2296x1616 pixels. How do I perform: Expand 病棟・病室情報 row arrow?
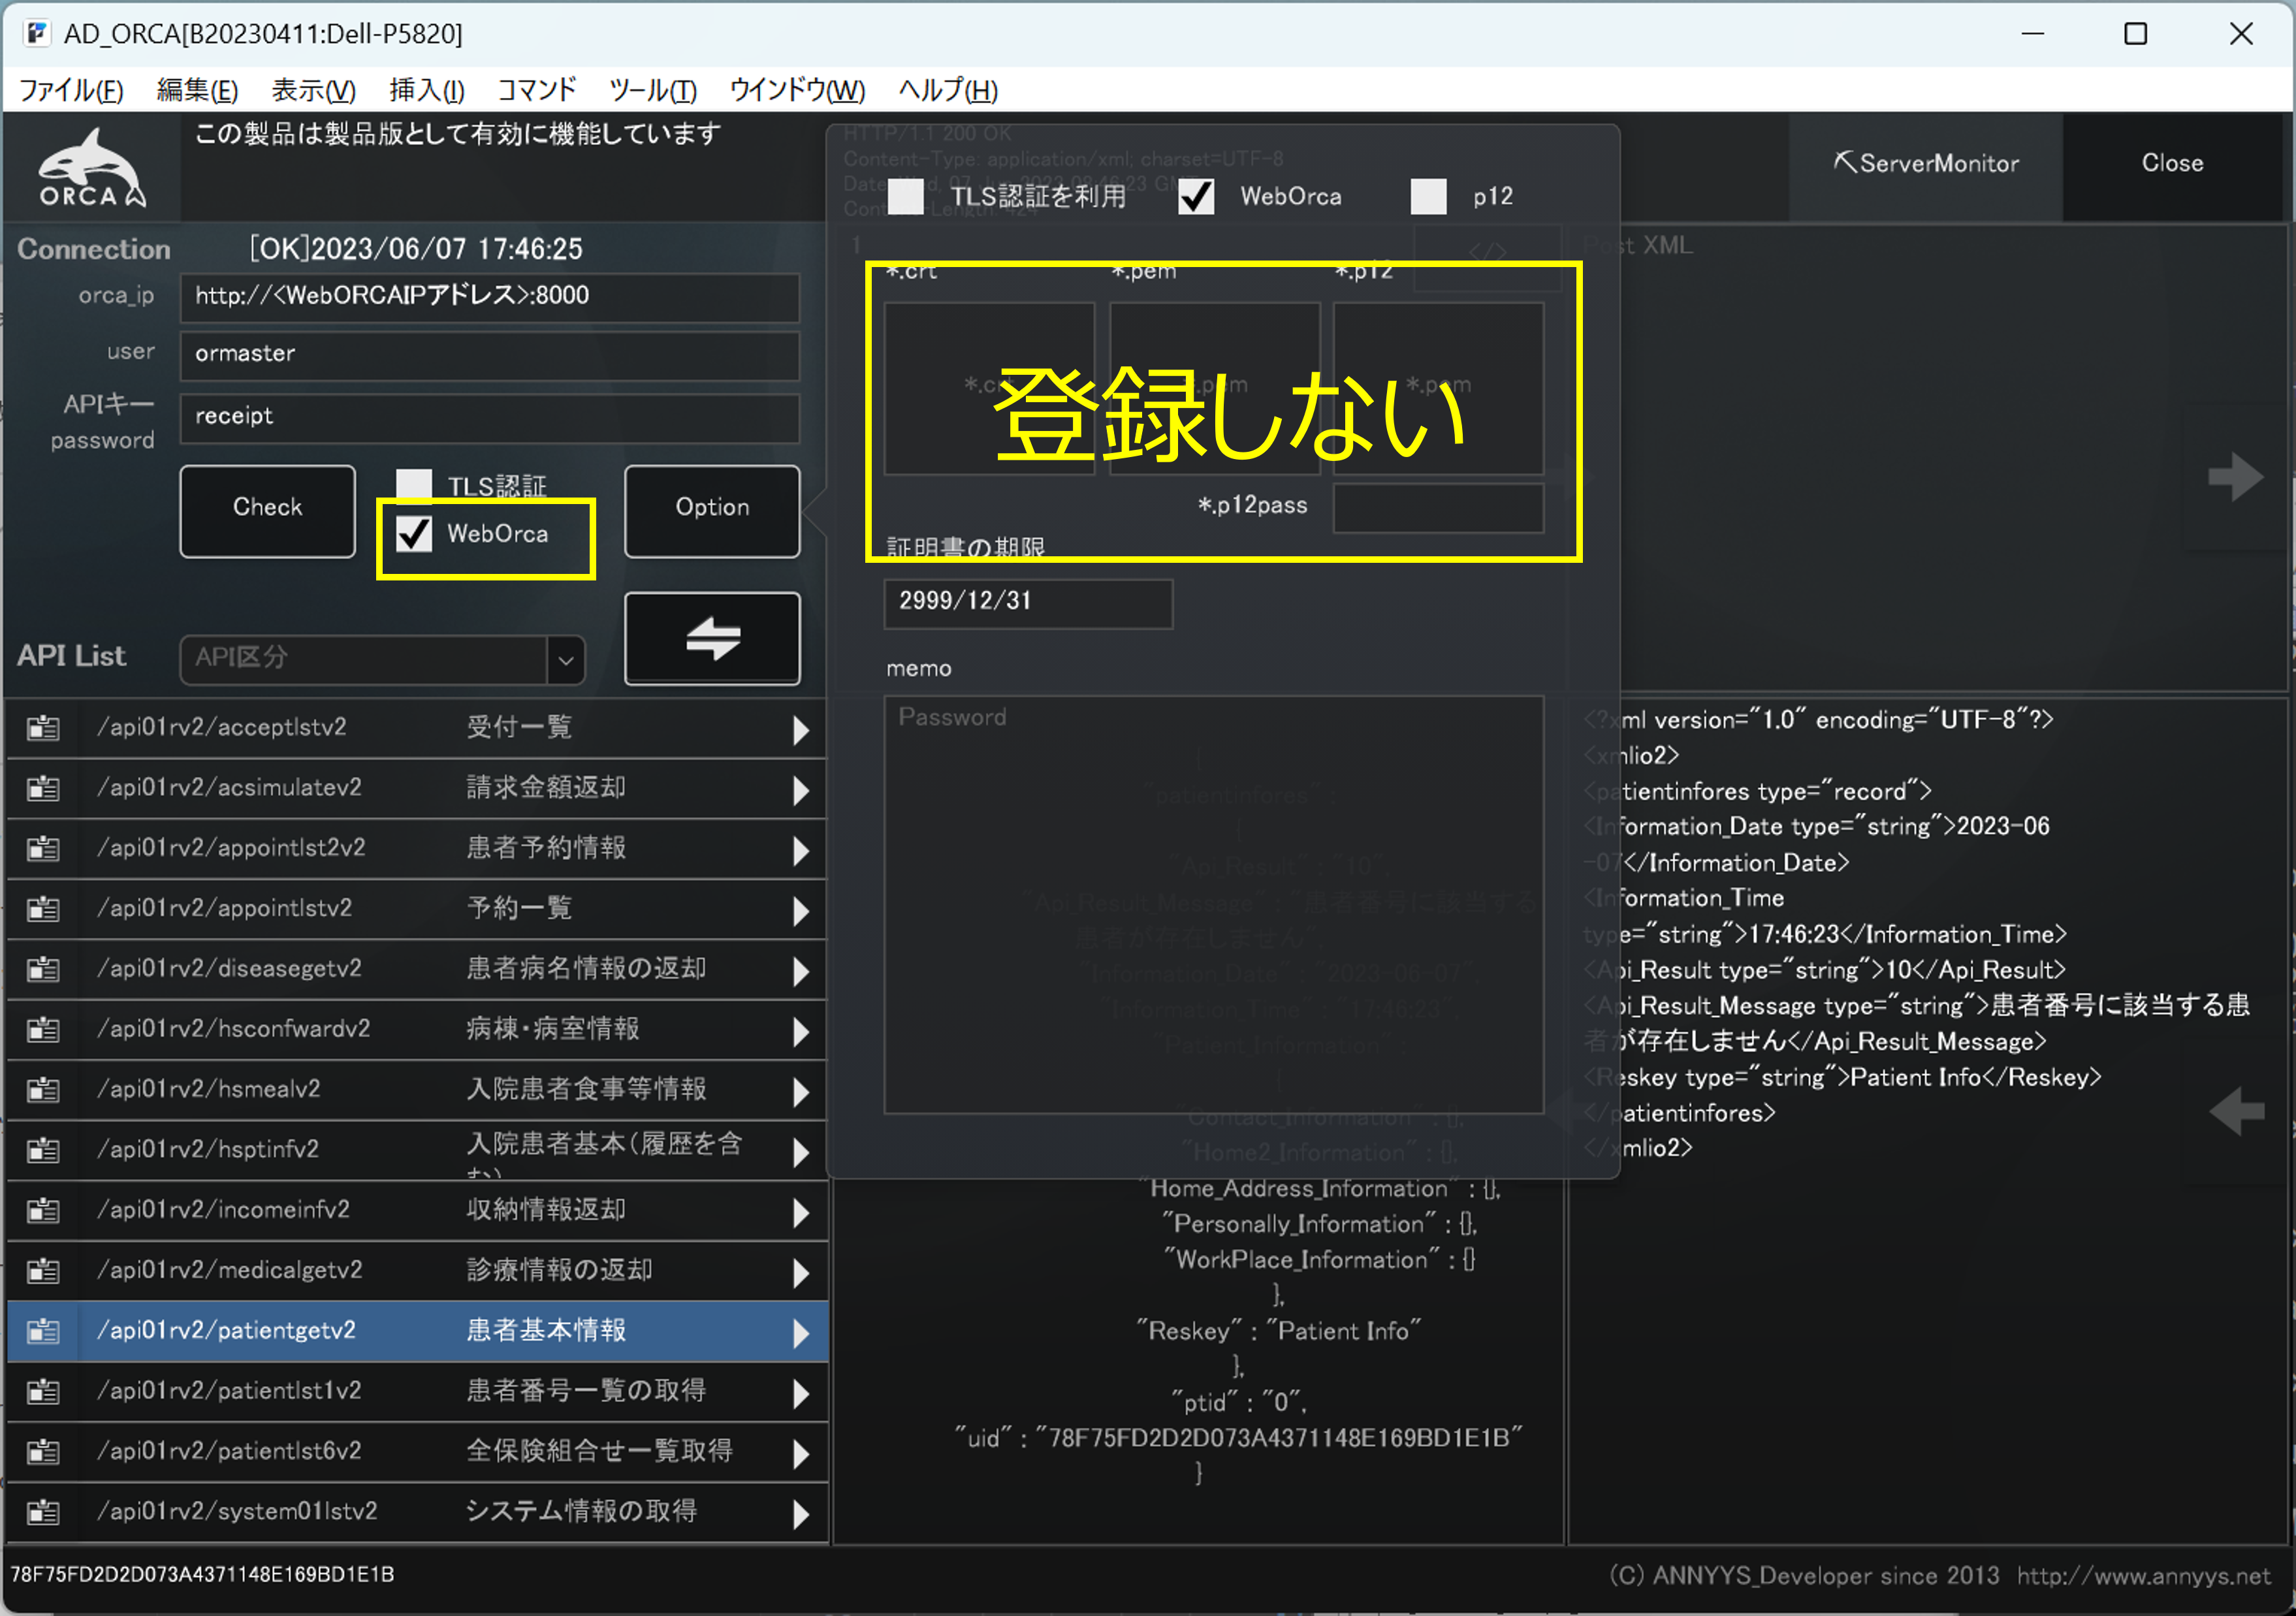click(x=800, y=1031)
